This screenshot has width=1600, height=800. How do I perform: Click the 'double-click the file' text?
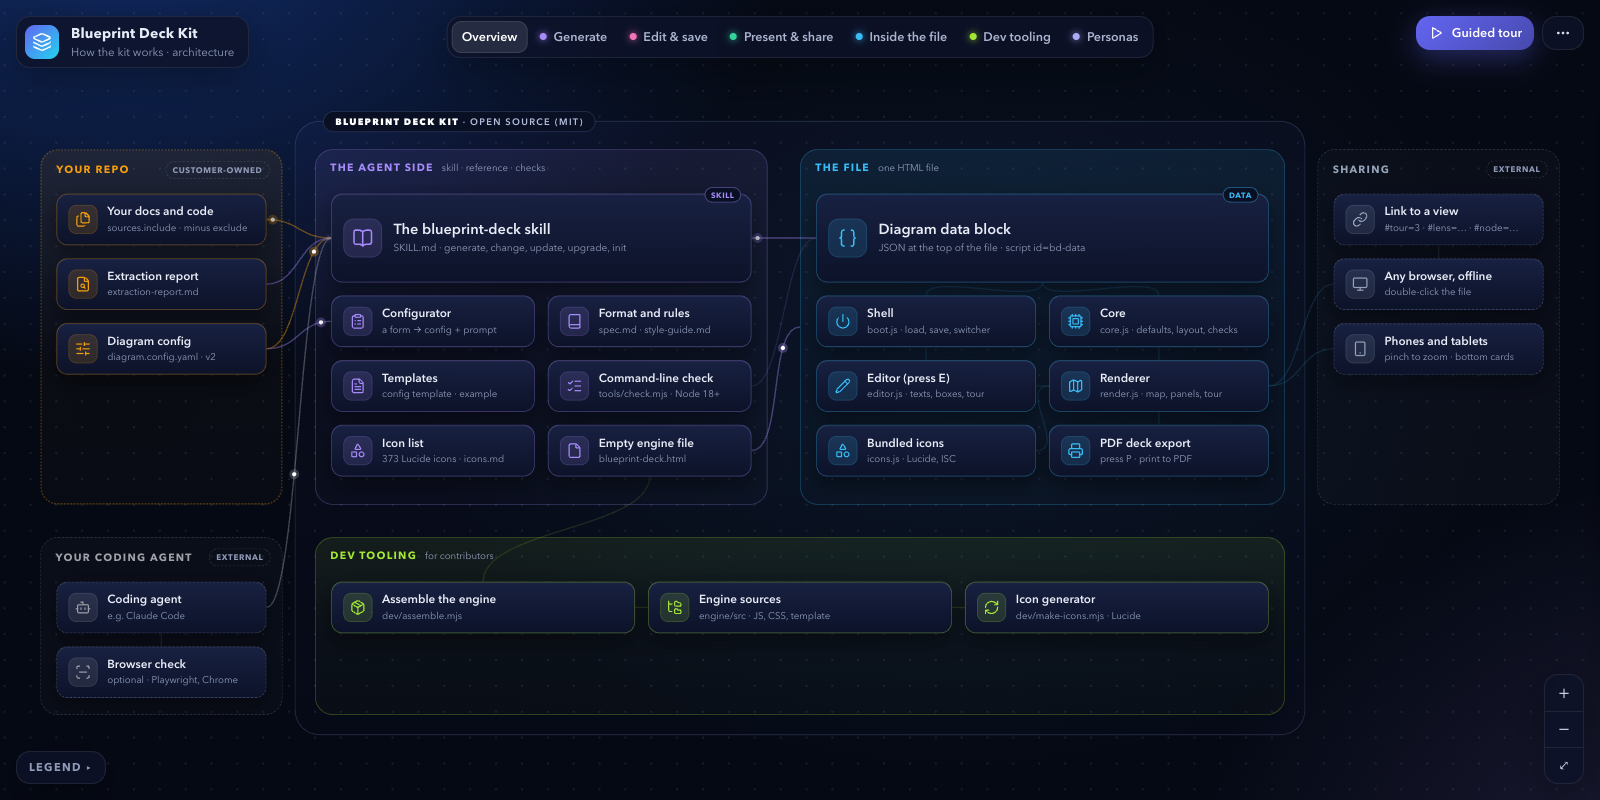(1428, 292)
